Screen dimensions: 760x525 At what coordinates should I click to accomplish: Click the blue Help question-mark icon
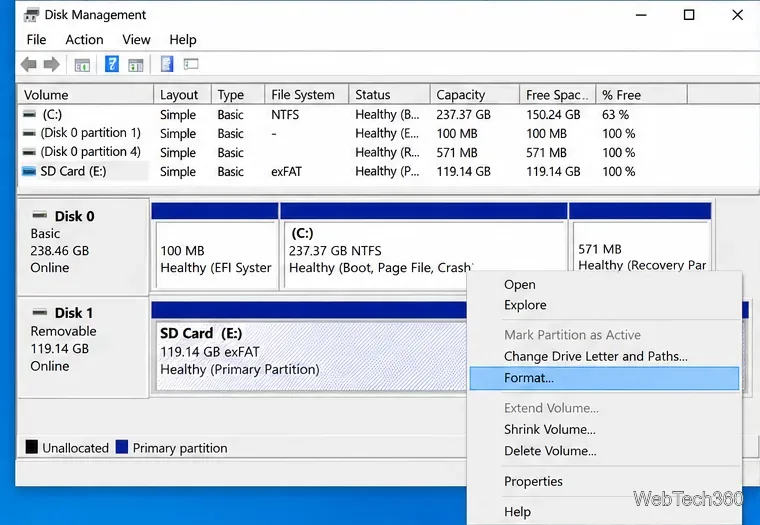pyautogui.click(x=111, y=64)
